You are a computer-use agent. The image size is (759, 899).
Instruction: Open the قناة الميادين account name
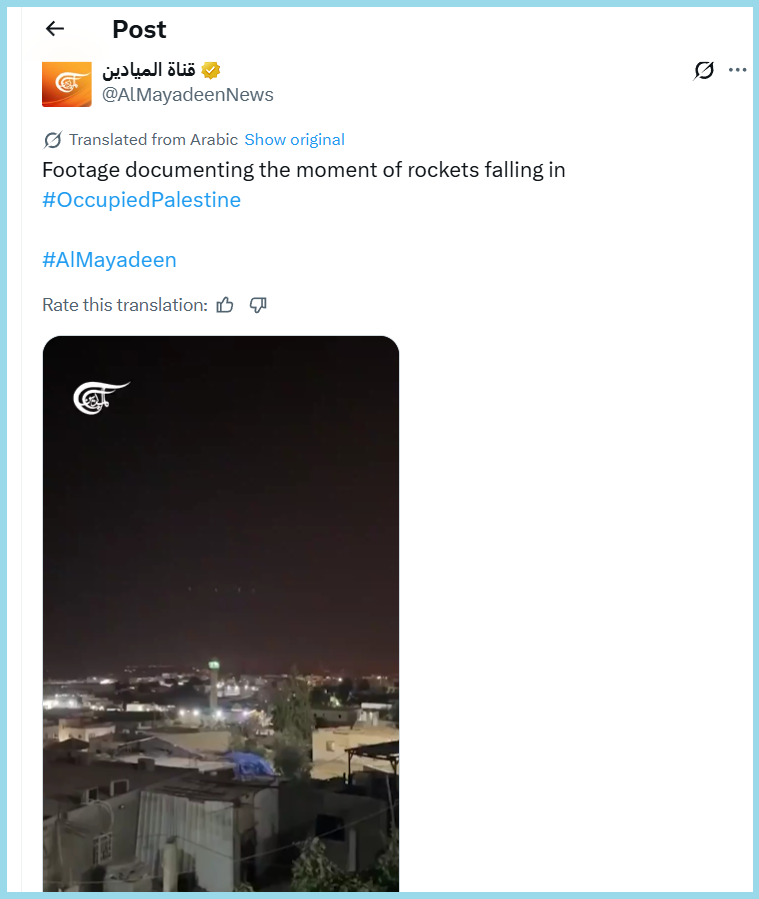click(x=148, y=70)
